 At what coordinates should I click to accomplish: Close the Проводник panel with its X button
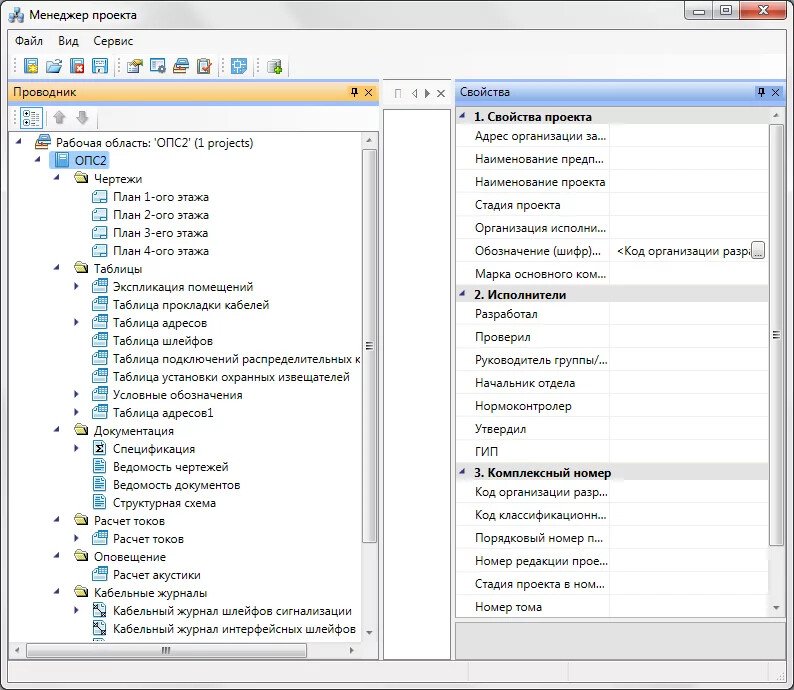(369, 92)
